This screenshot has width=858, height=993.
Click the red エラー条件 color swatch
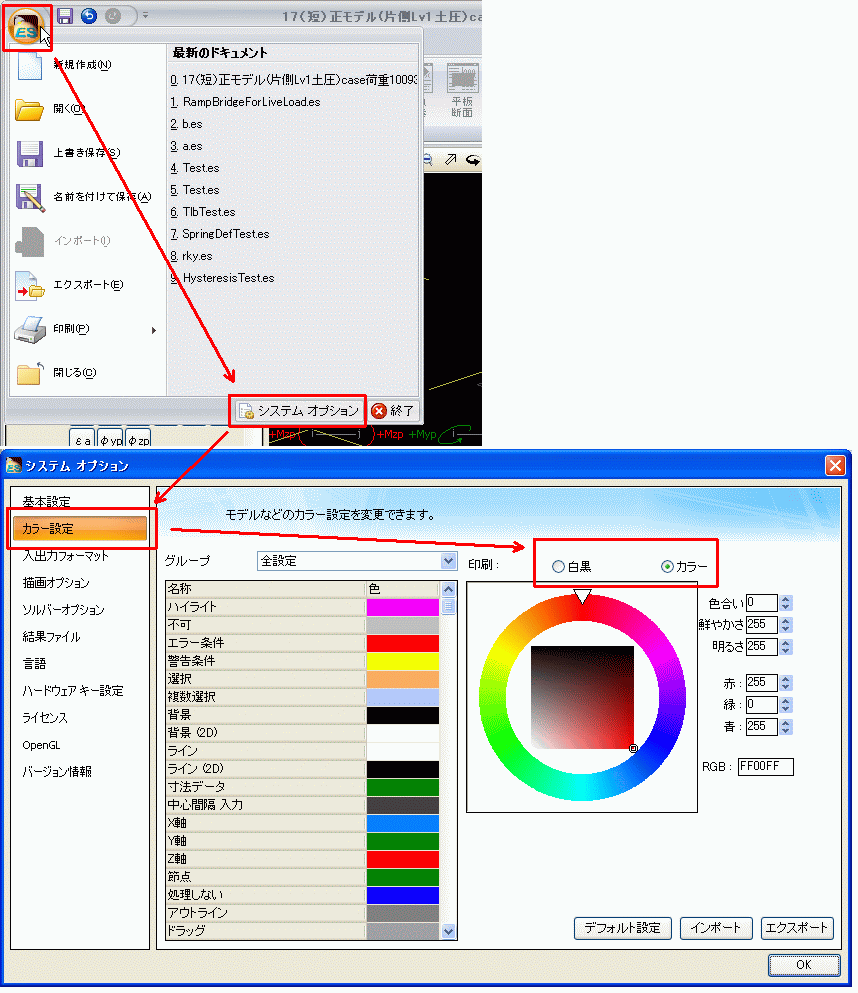tap(403, 643)
